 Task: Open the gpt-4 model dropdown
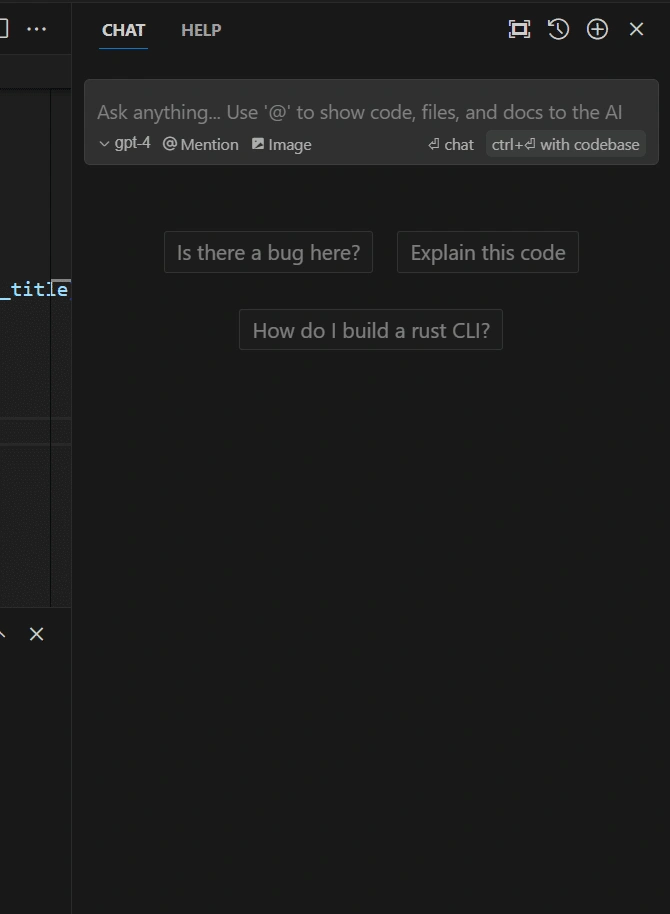[125, 143]
